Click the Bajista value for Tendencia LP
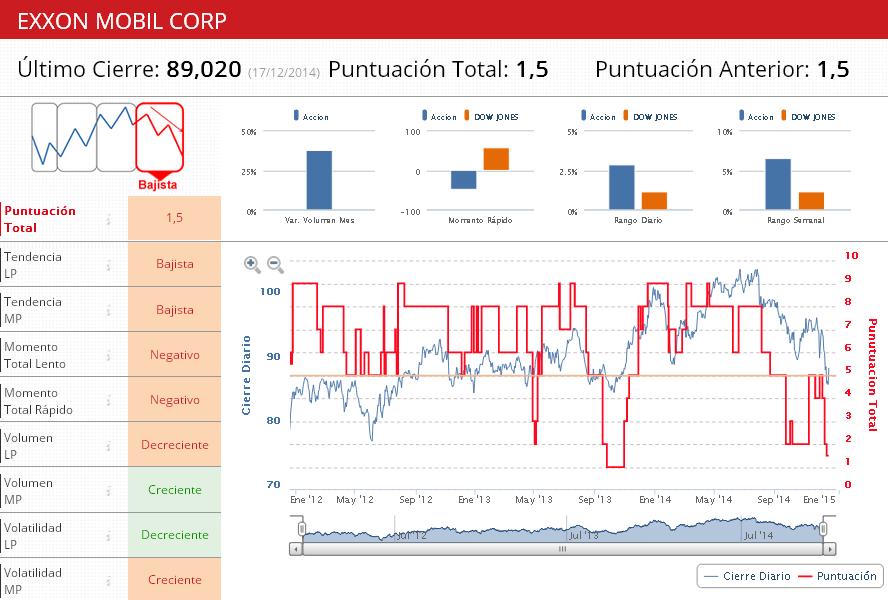This screenshot has height=600, width=888. coord(174,264)
